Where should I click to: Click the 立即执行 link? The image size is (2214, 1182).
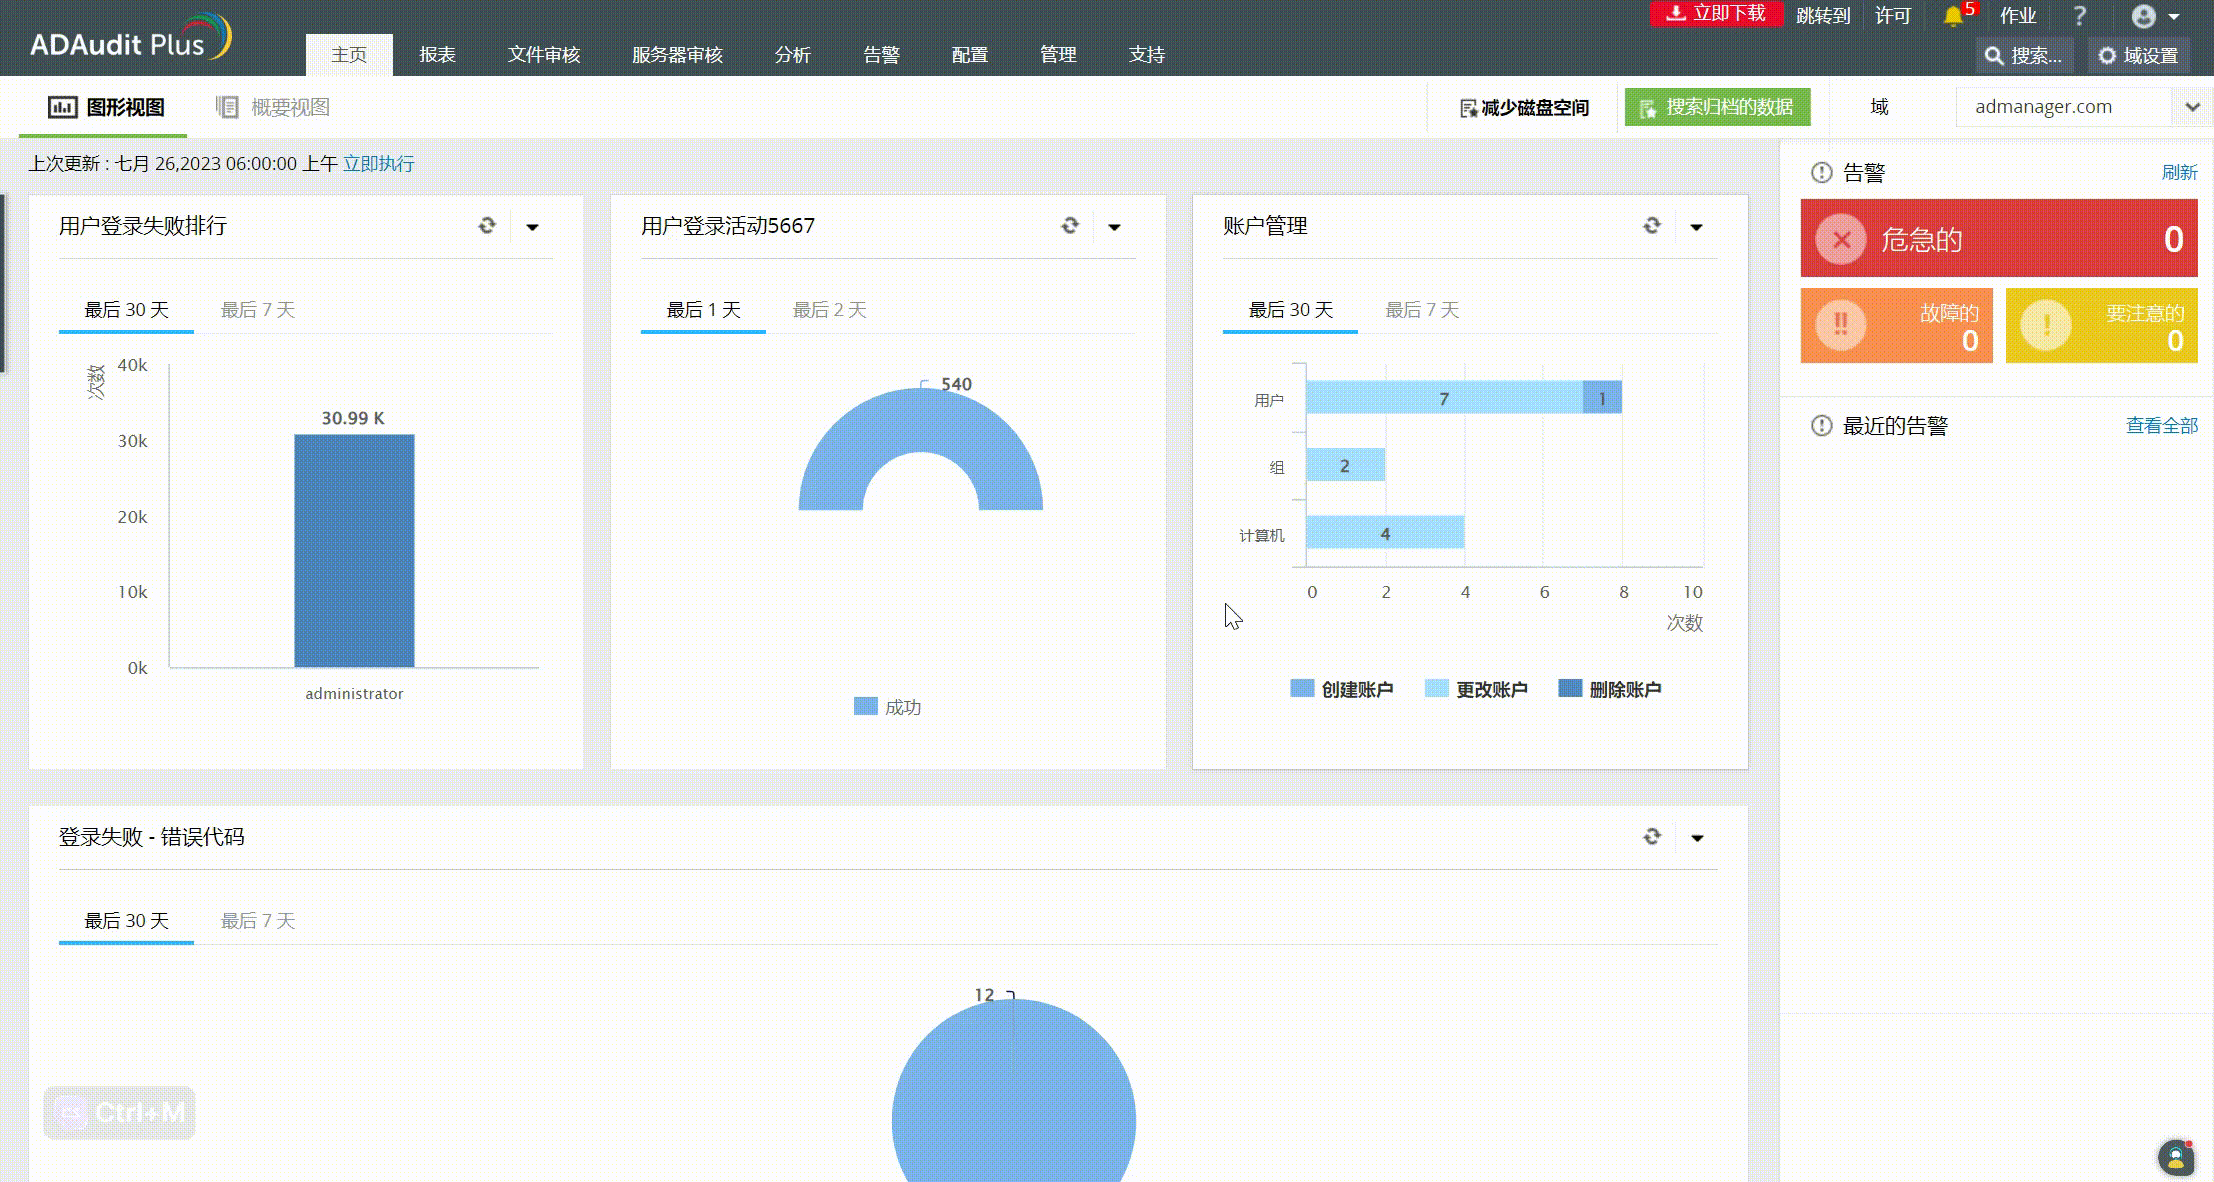[x=378, y=164]
